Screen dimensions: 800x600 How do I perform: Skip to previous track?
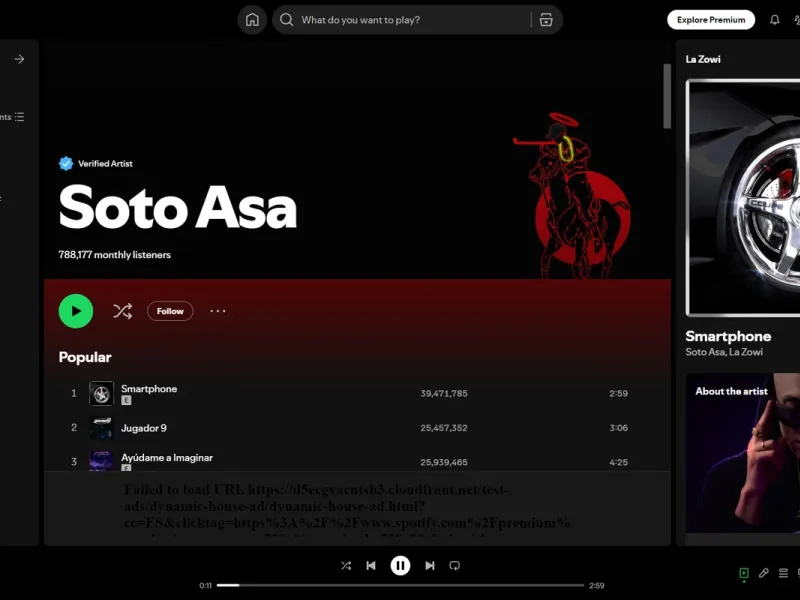(371, 565)
